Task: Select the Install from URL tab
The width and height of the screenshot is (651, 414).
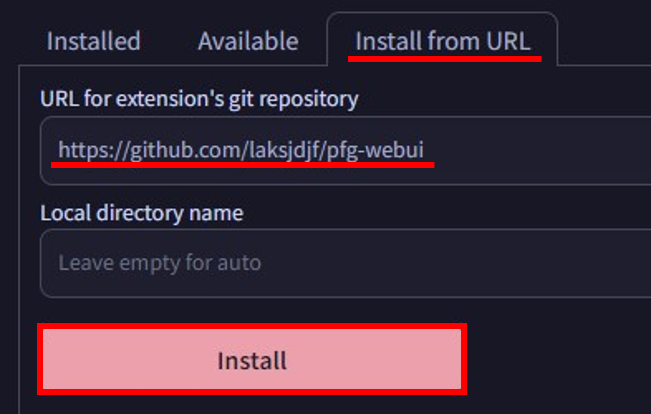Action: [442, 41]
